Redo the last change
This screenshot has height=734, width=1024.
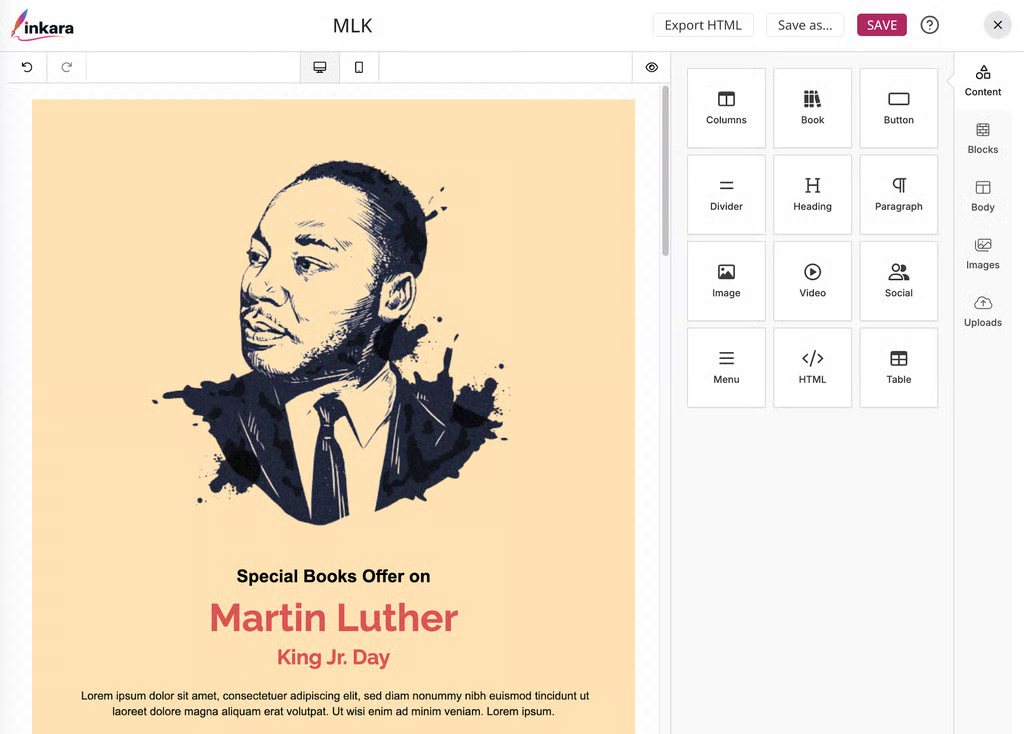(66, 67)
